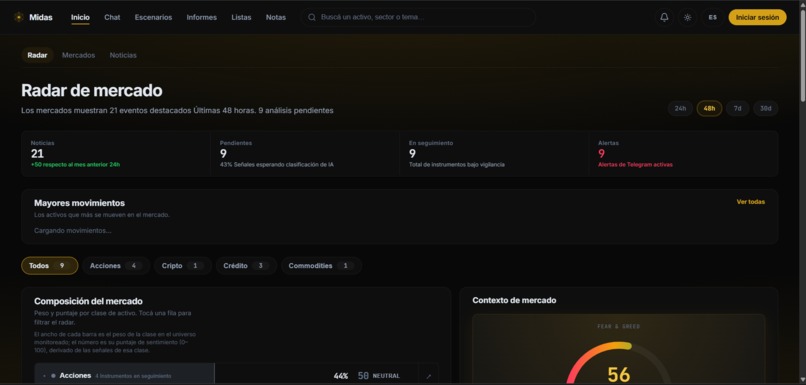This screenshot has height=385, width=806.
Task: Click the En seguimiento stat card
Action: click(494, 154)
